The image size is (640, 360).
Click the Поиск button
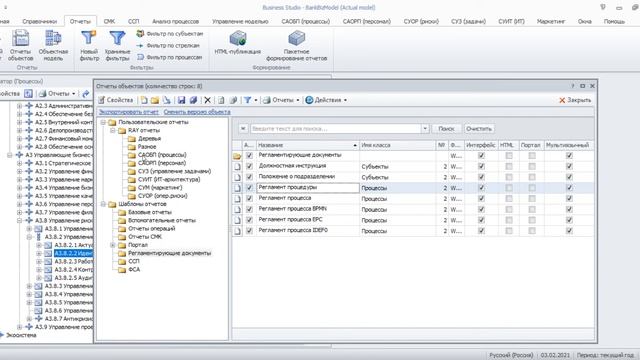coord(446,129)
